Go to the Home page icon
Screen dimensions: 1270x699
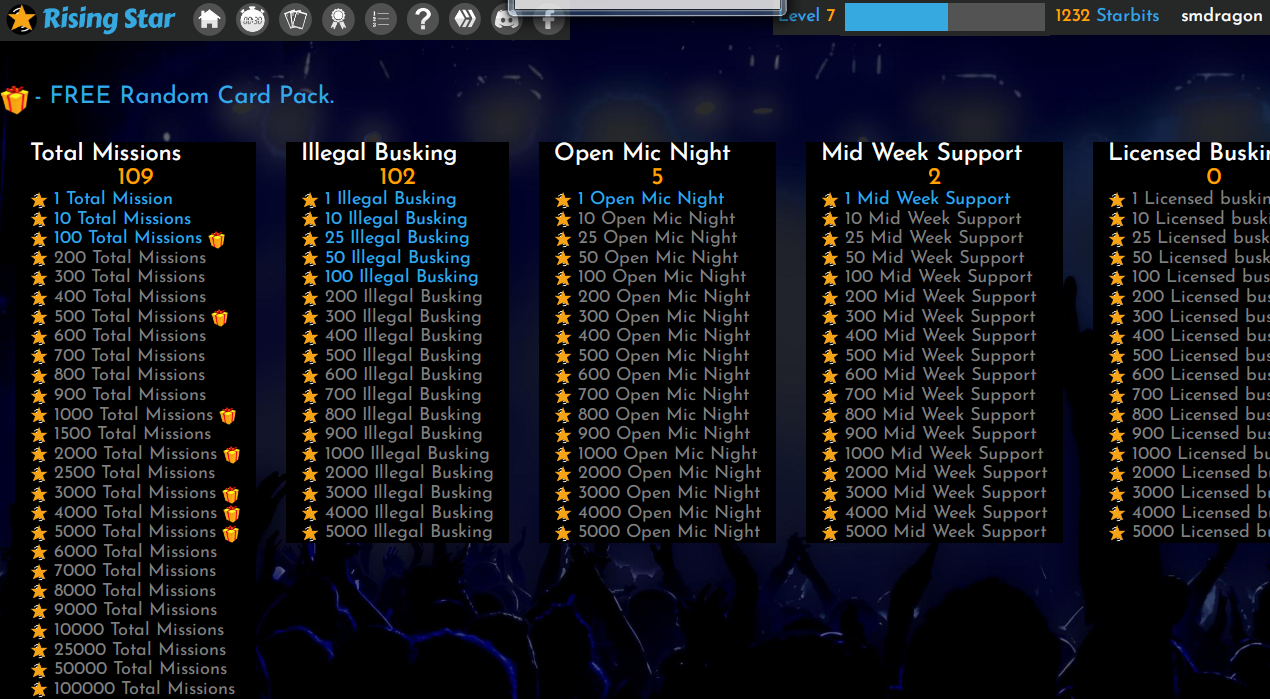pos(208,19)
